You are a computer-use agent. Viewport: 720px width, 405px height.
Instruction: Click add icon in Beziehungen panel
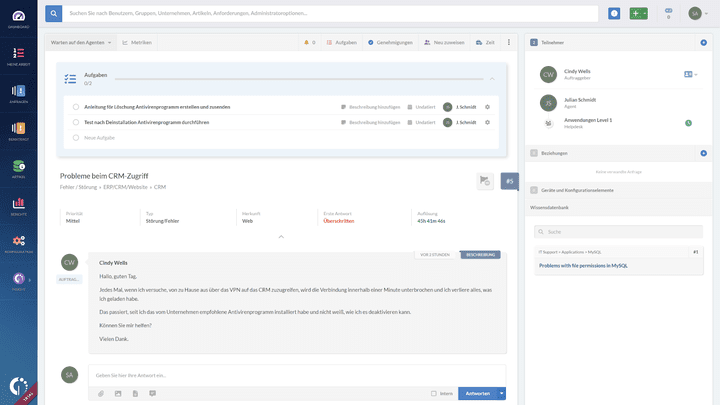[703, 153]
